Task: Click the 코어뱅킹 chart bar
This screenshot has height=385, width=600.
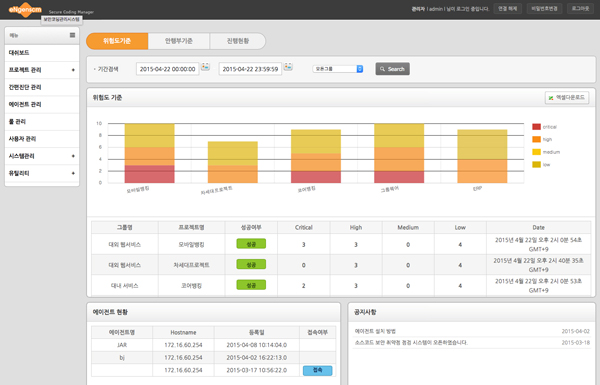Action: [x=316, y=156]
